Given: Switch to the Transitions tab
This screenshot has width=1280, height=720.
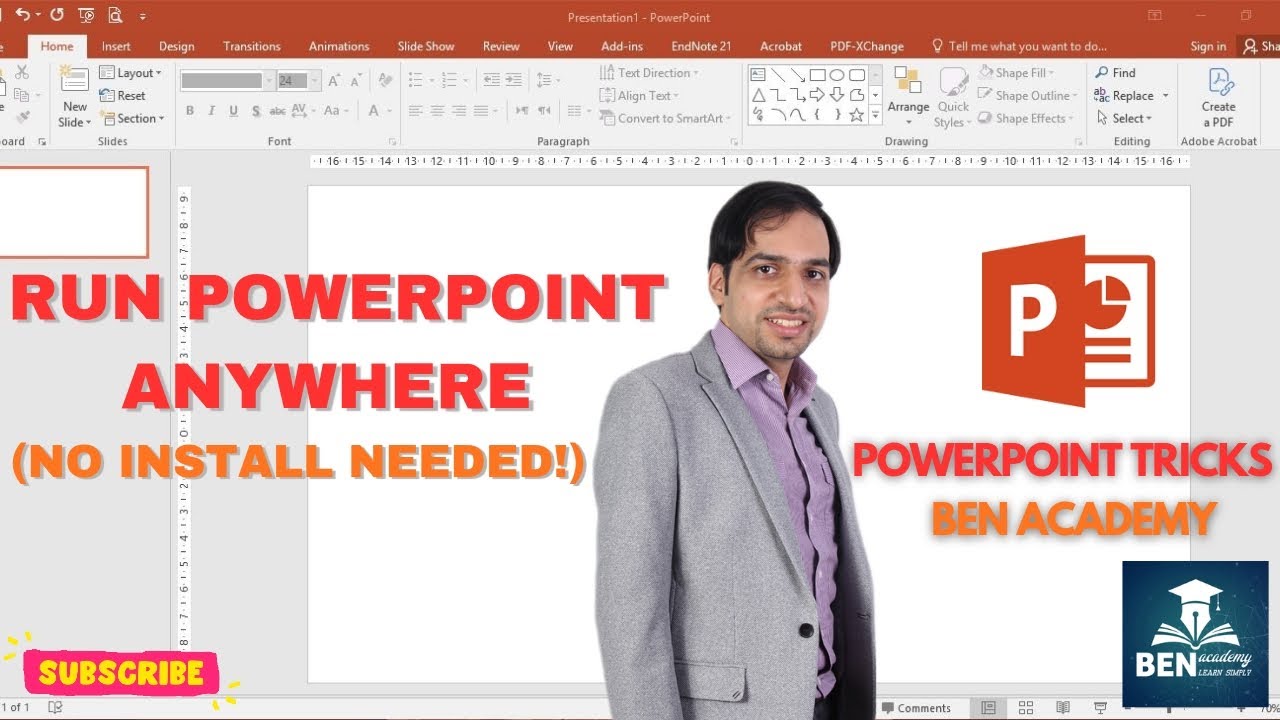Looking at the screenshot, I should point(252,46).
